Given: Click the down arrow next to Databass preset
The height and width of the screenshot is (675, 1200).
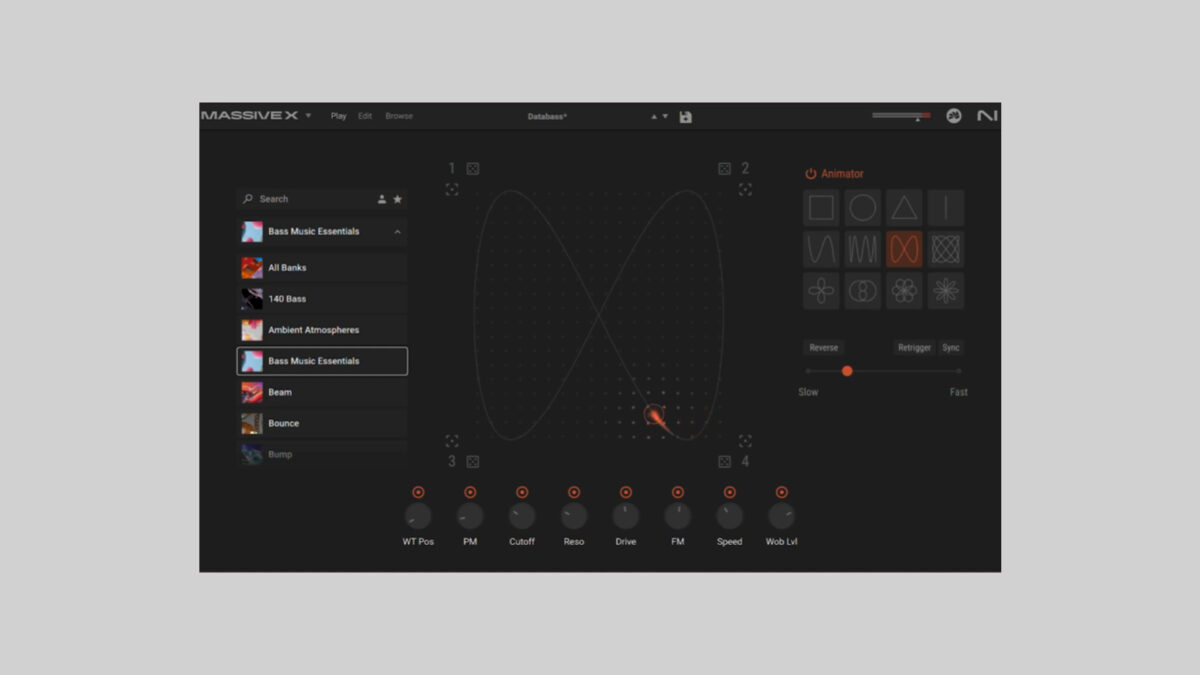Looking at the screenshot, I should tap(664, 116).
